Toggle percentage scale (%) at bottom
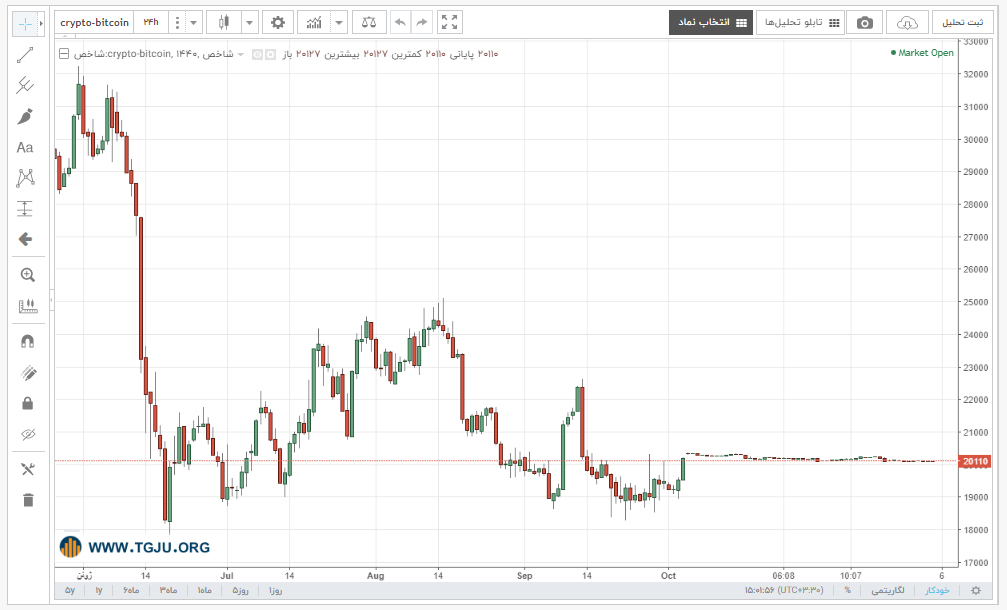 click(x=847, y=590)
